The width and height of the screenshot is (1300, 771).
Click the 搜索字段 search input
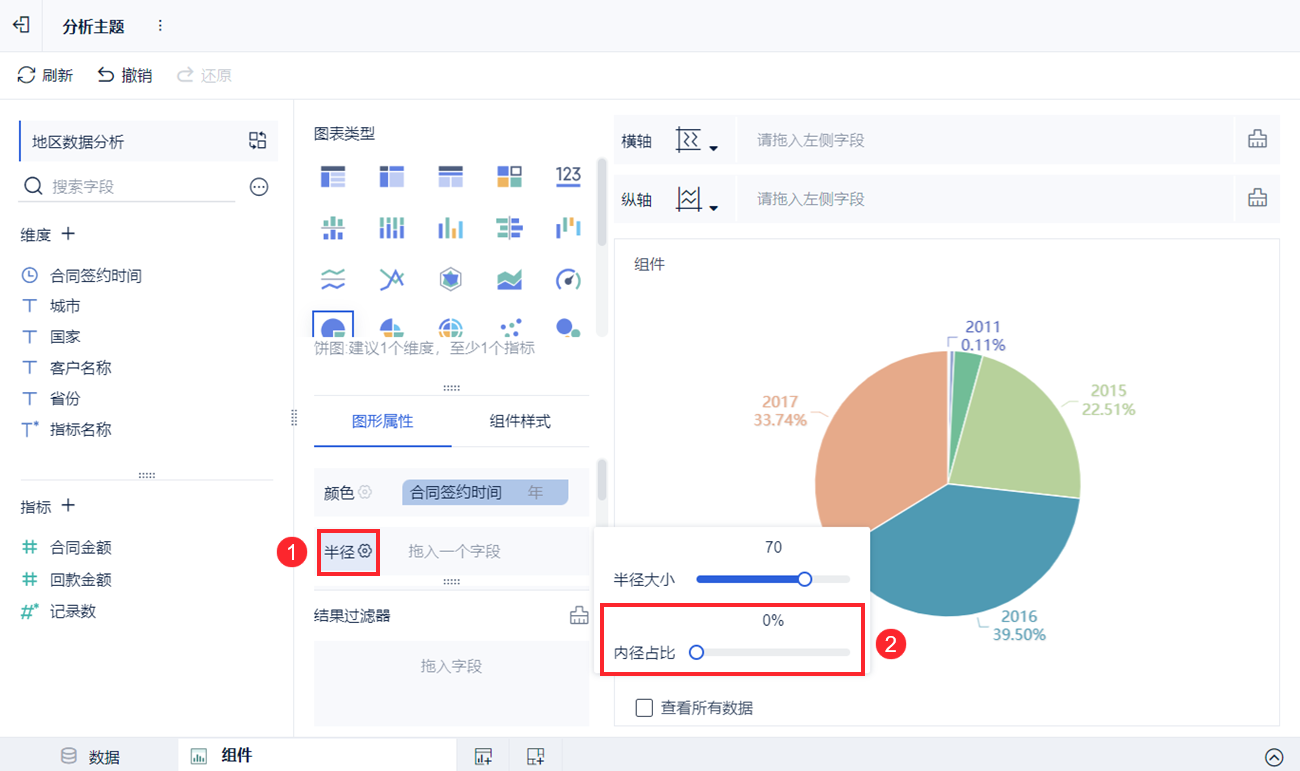click(128, 186)
